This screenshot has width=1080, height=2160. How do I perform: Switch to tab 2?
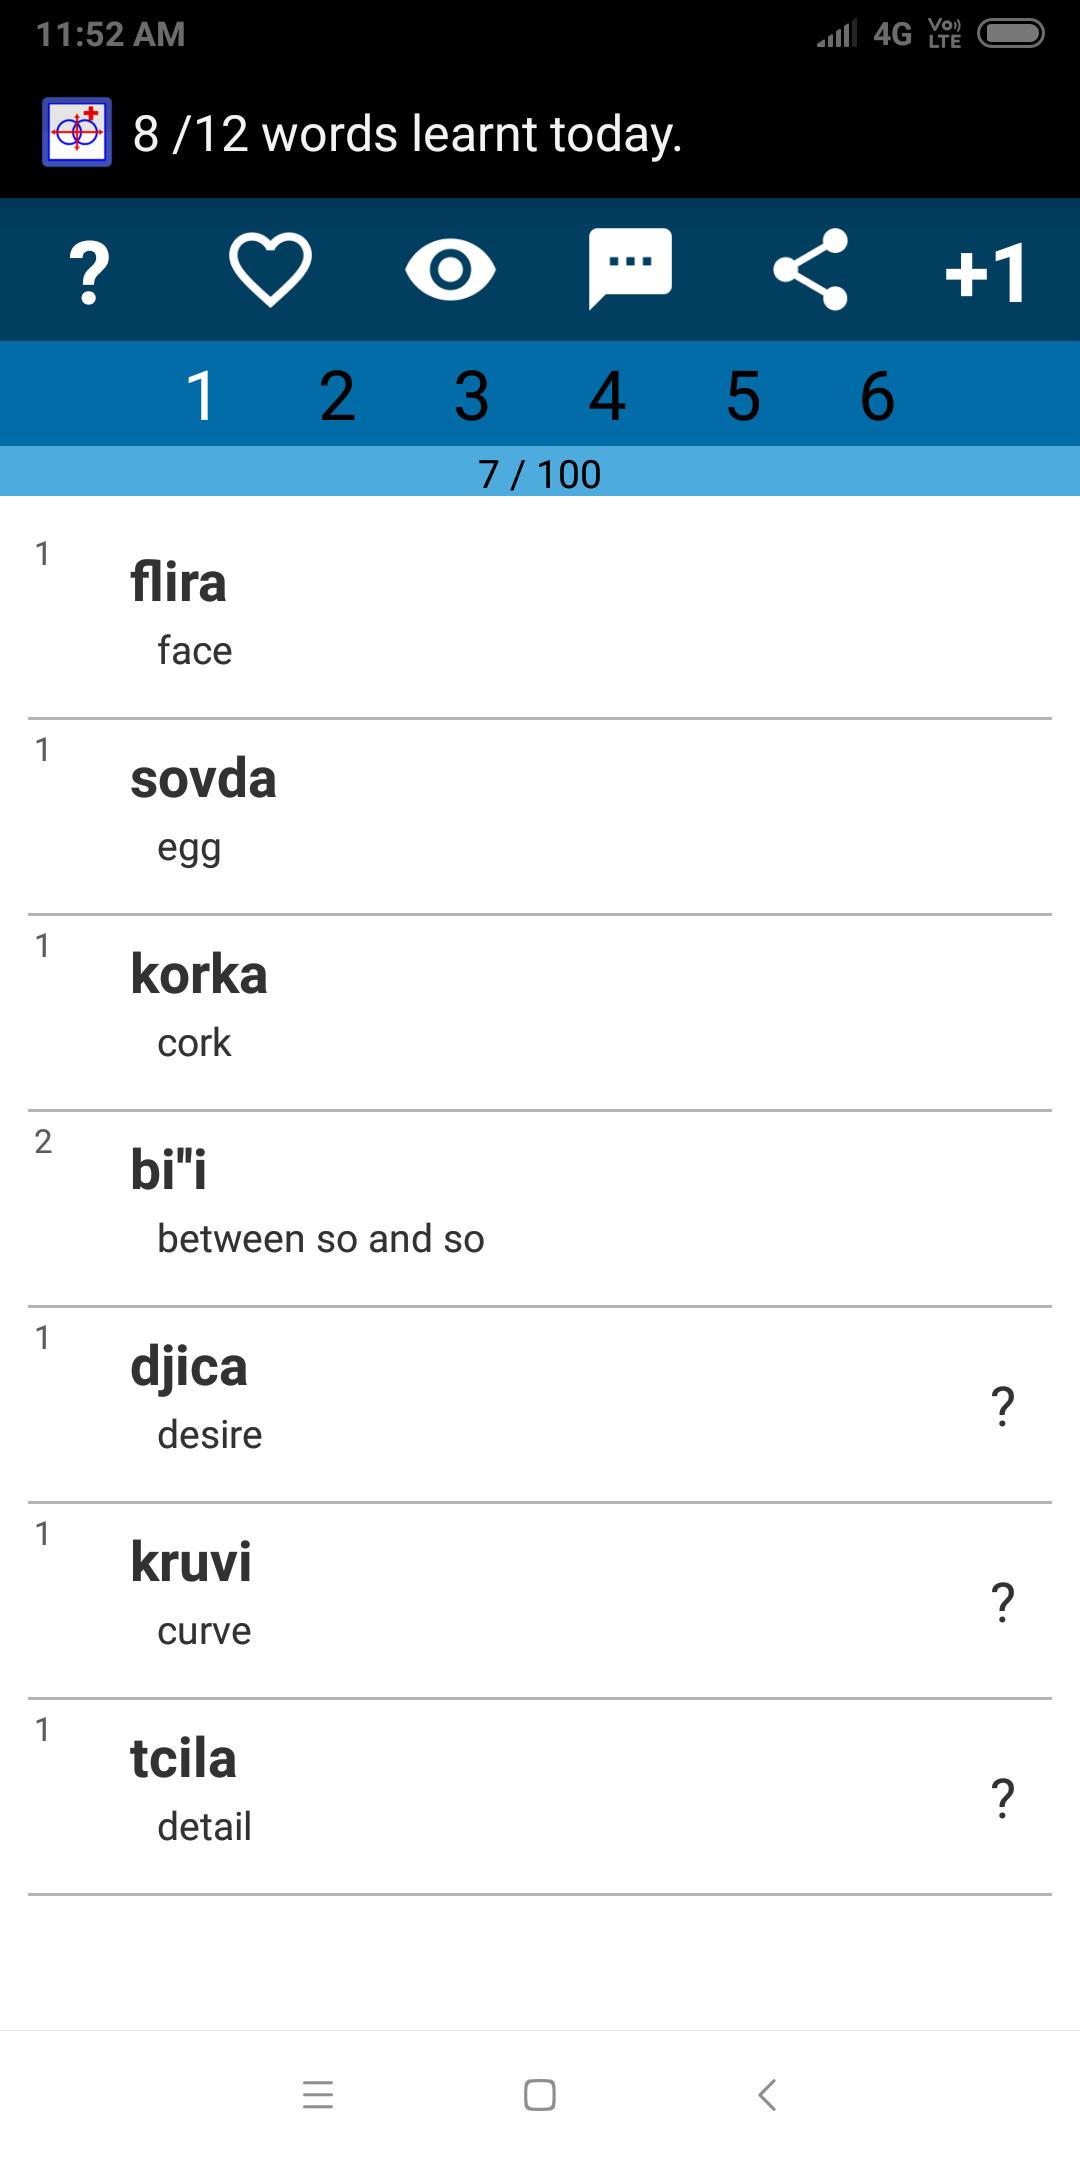pyautogui.click(x=337, y=395)
